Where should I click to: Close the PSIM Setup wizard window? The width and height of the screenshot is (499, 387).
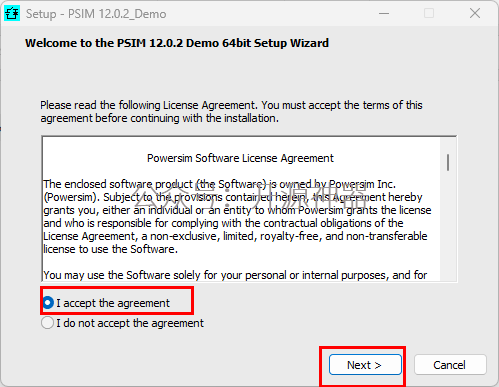pos(475,13)
